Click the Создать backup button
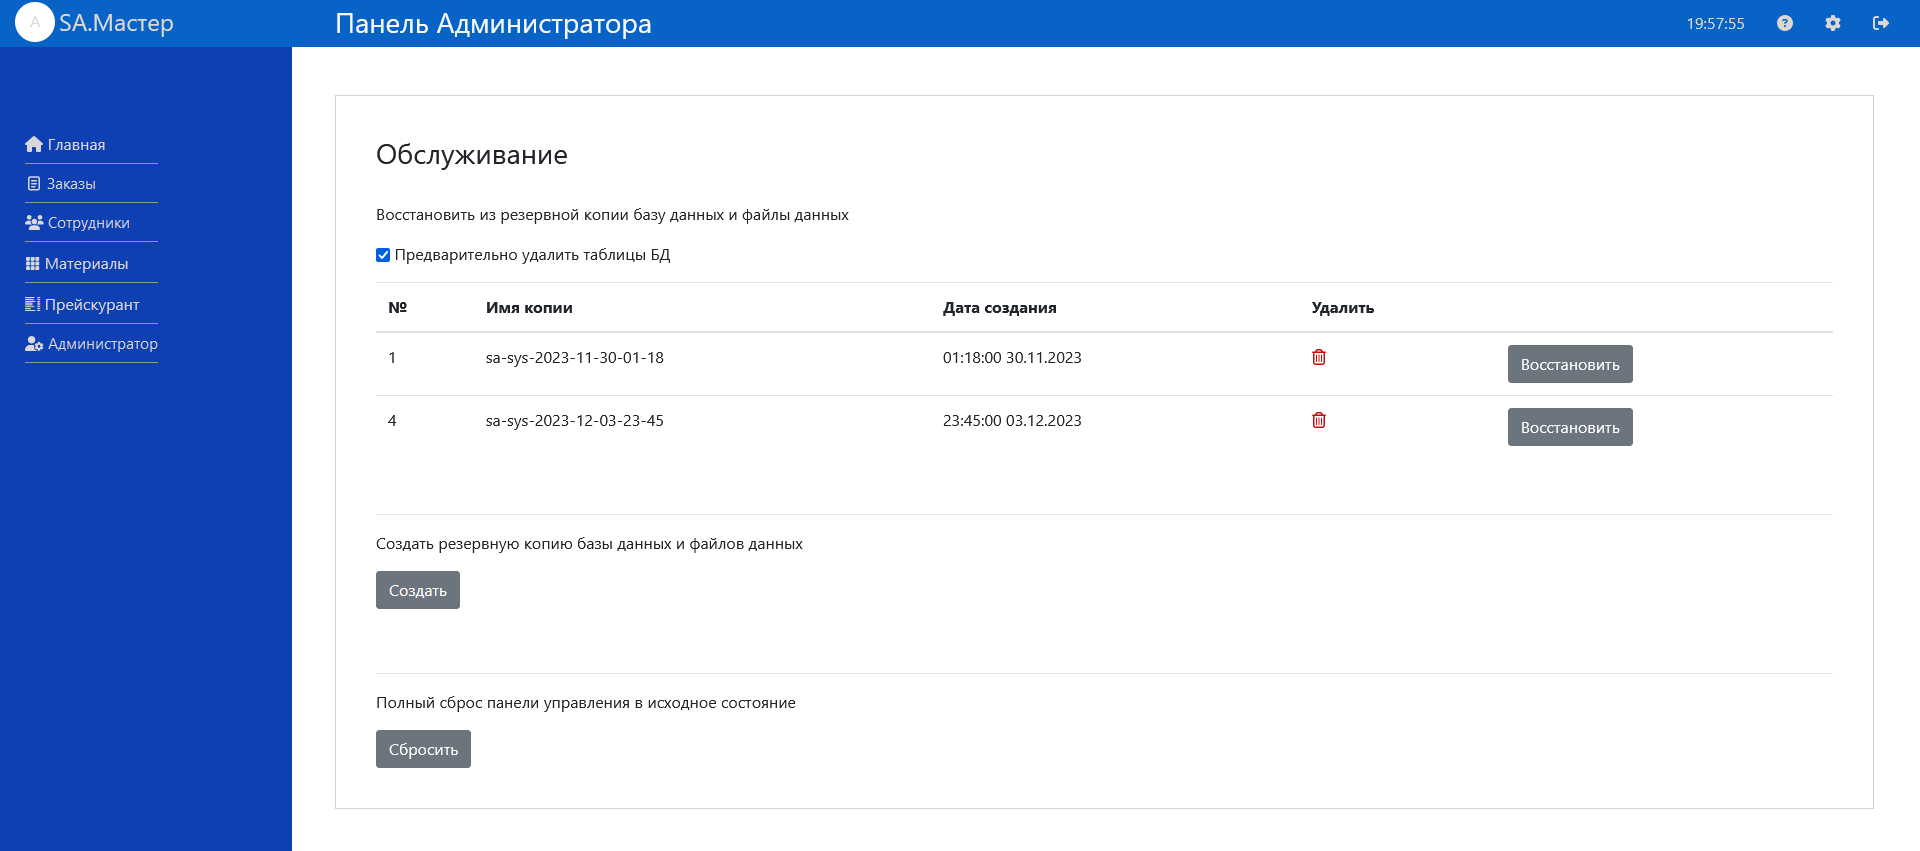Screen dimensions: 1920x851 [418, 590]
